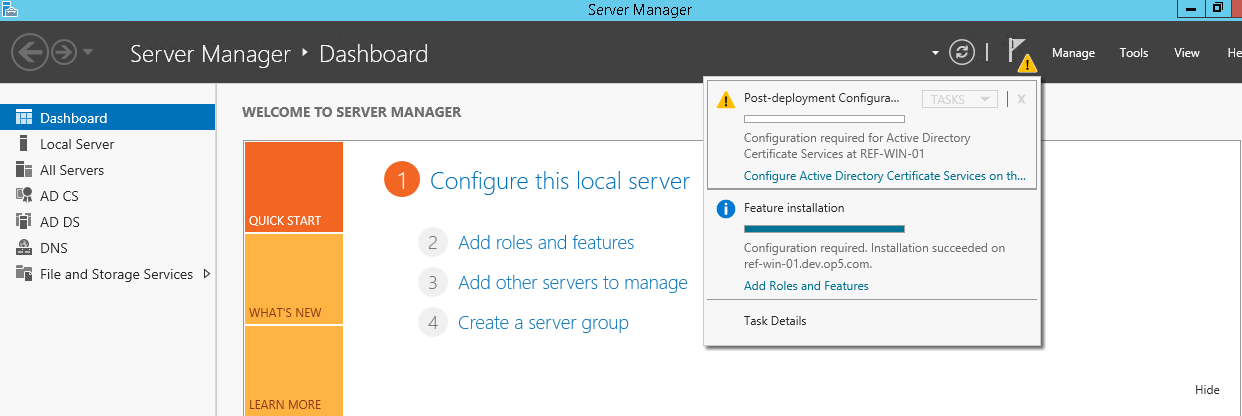Dismiss the Post-deployment Configuration notification
This screenshot has width=1242, height=416.
(x=1021, y=99)
